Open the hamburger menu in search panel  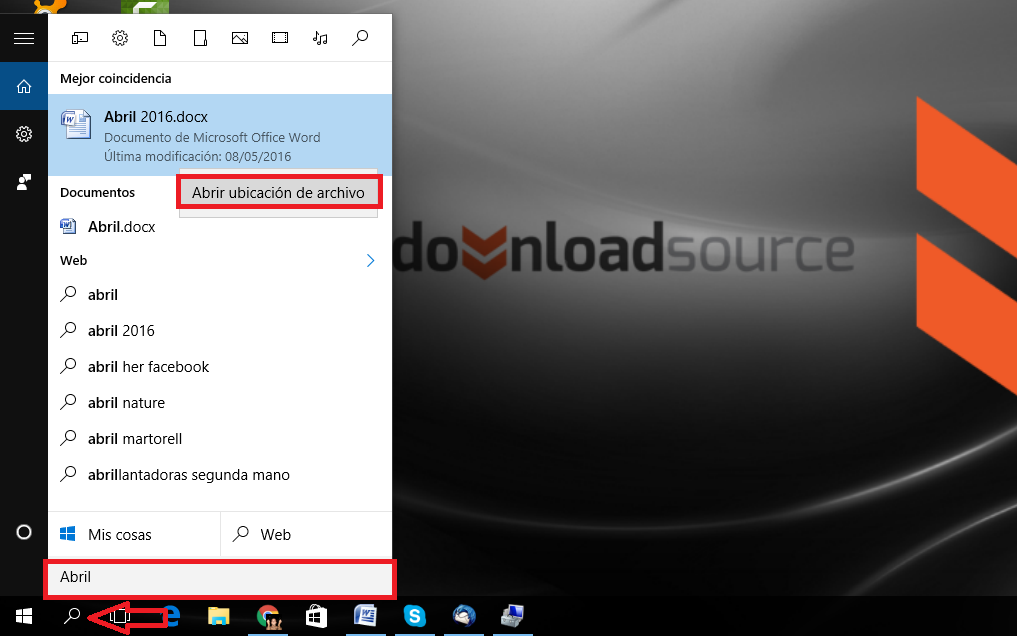click(24, 38)
